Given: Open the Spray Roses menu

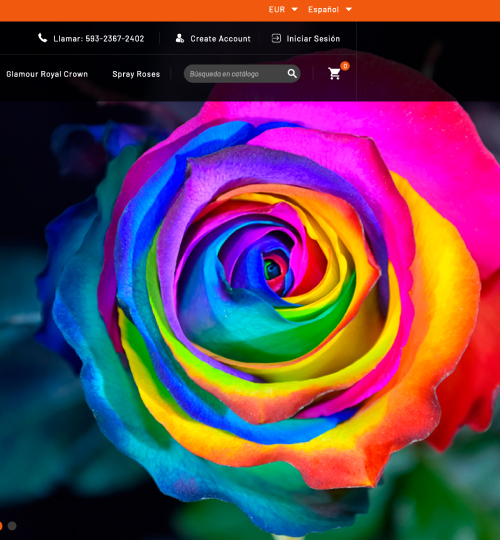Looking at the screenshot, I should [x=136, y=74].
